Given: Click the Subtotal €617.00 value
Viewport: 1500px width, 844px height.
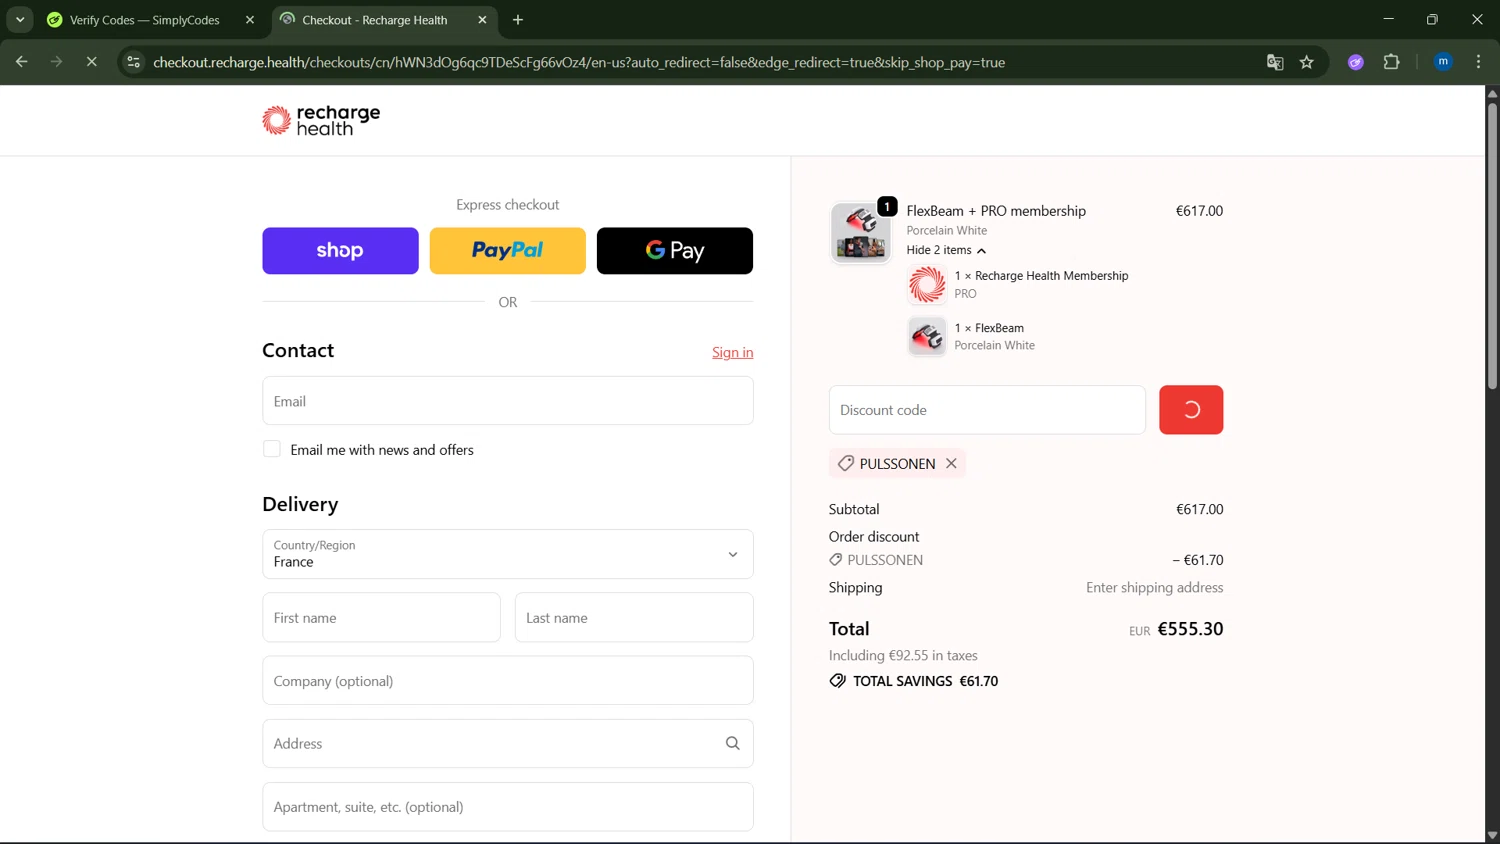Looking at the screenshot, I should (1199, 509).
